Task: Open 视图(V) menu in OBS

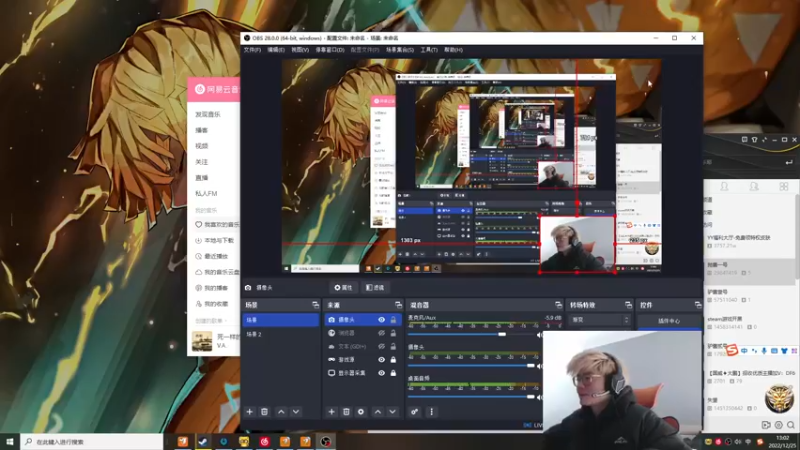Action: 300,50
